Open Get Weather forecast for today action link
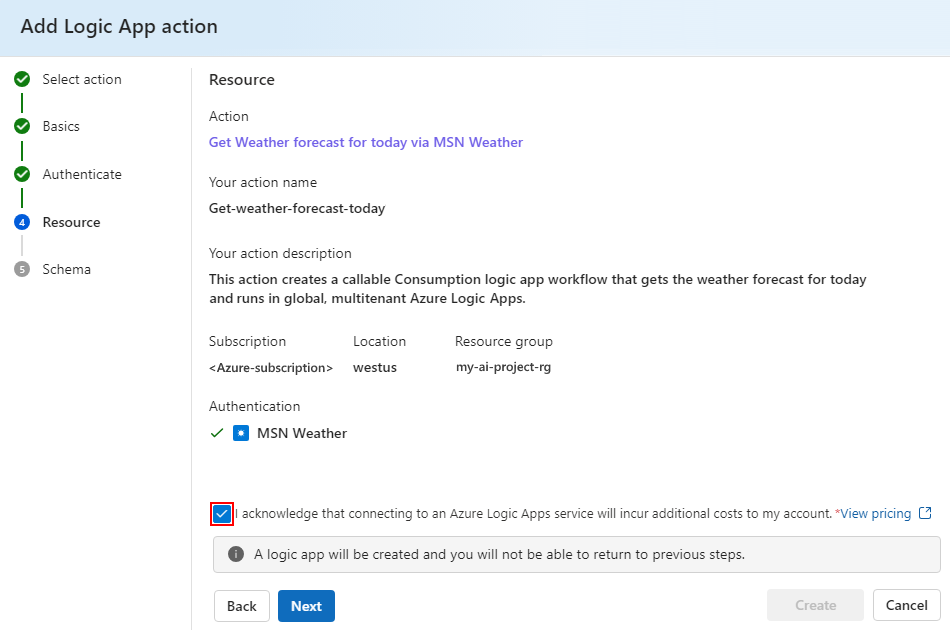 pos(366,142)
